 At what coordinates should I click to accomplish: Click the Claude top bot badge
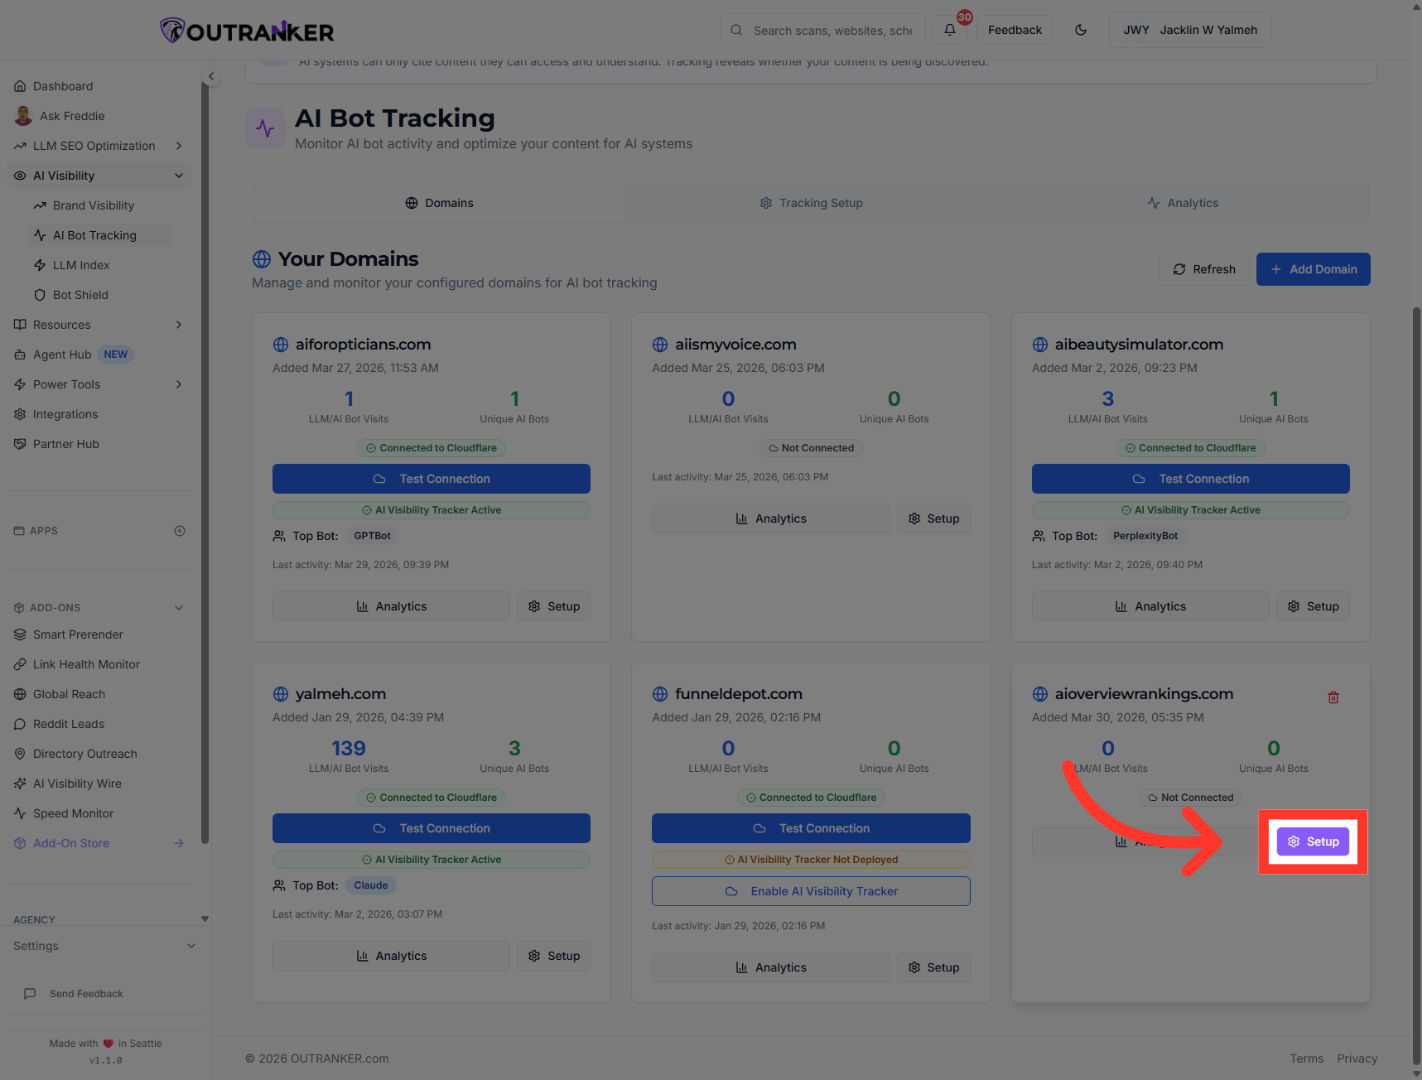coord(371,885)
